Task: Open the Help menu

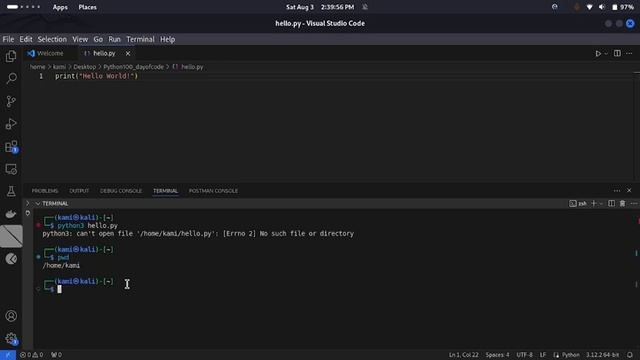Action: (167, 39)
